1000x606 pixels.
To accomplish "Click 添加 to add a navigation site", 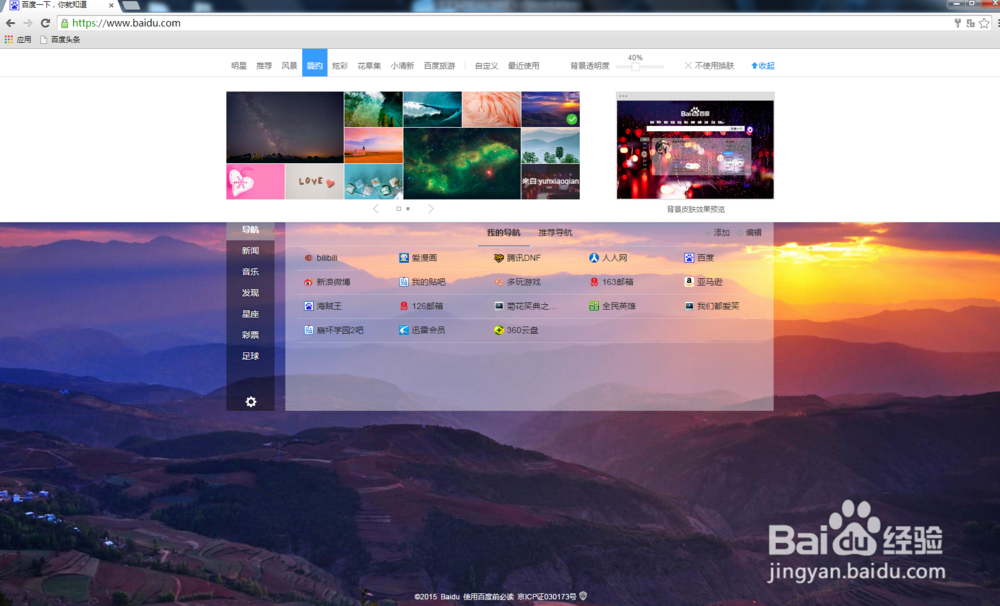I will (717, 233).
